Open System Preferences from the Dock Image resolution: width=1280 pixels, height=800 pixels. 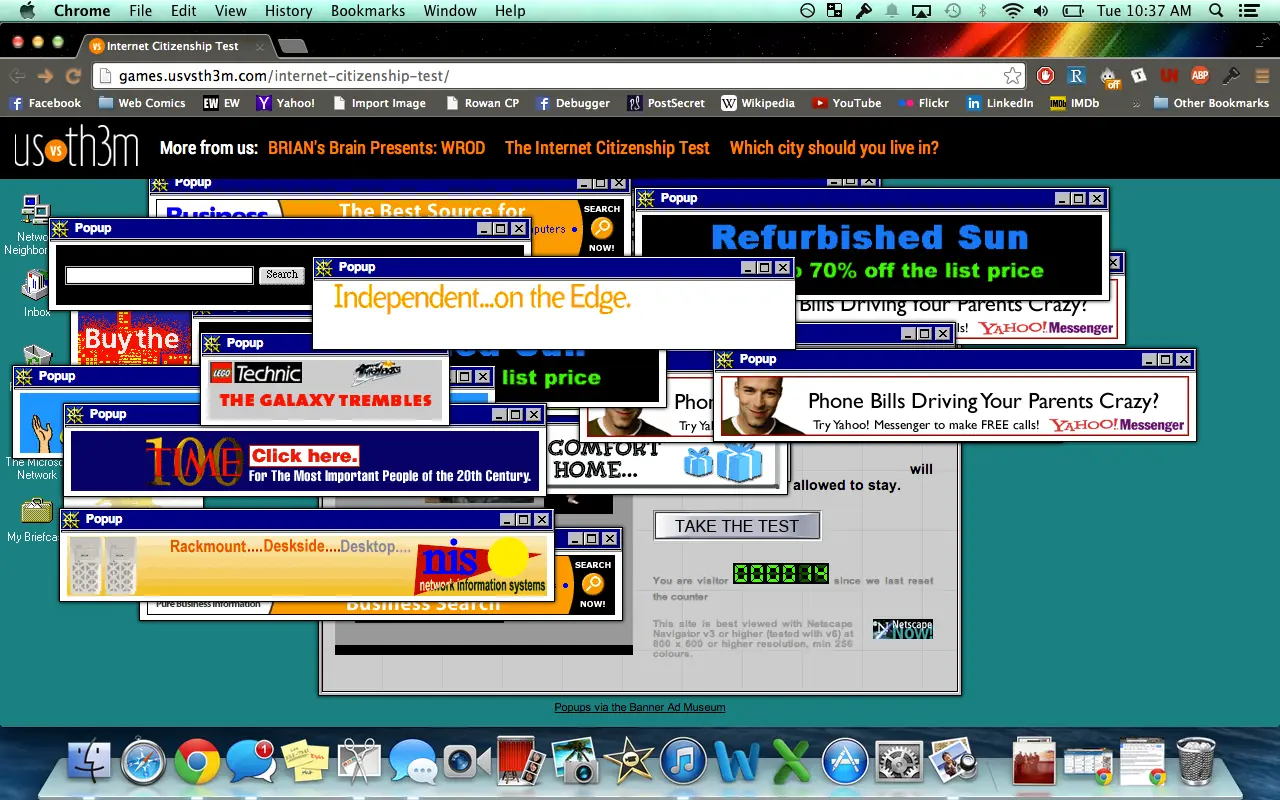point(897,762)
